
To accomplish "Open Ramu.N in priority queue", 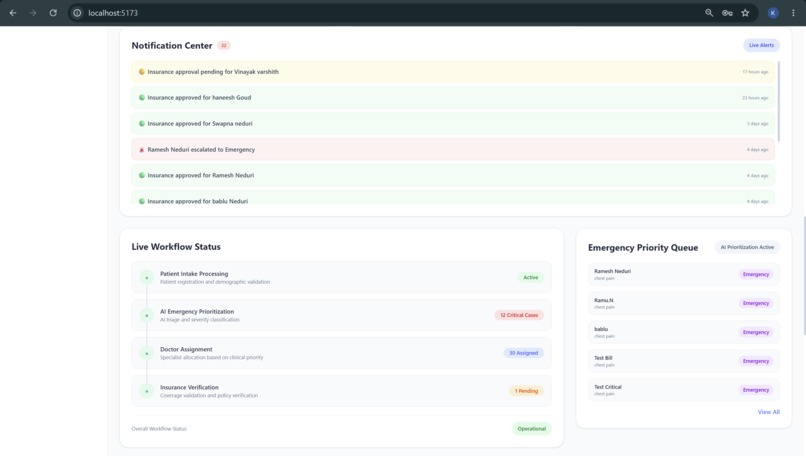I will pyautogui.click(x=684, y=303).
